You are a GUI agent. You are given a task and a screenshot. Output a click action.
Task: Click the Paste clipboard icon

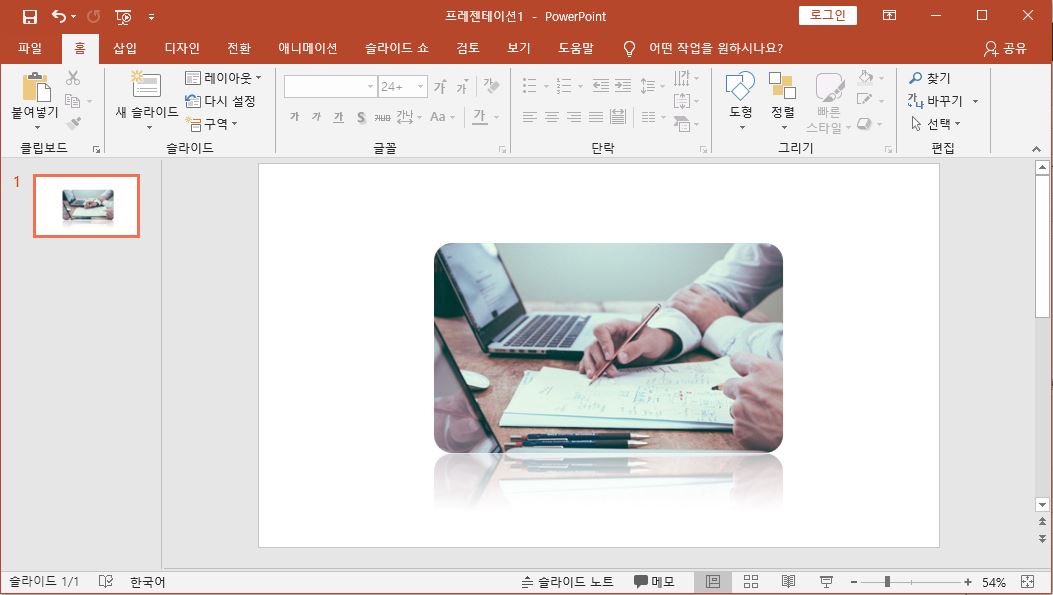click(x=36, y=87)
